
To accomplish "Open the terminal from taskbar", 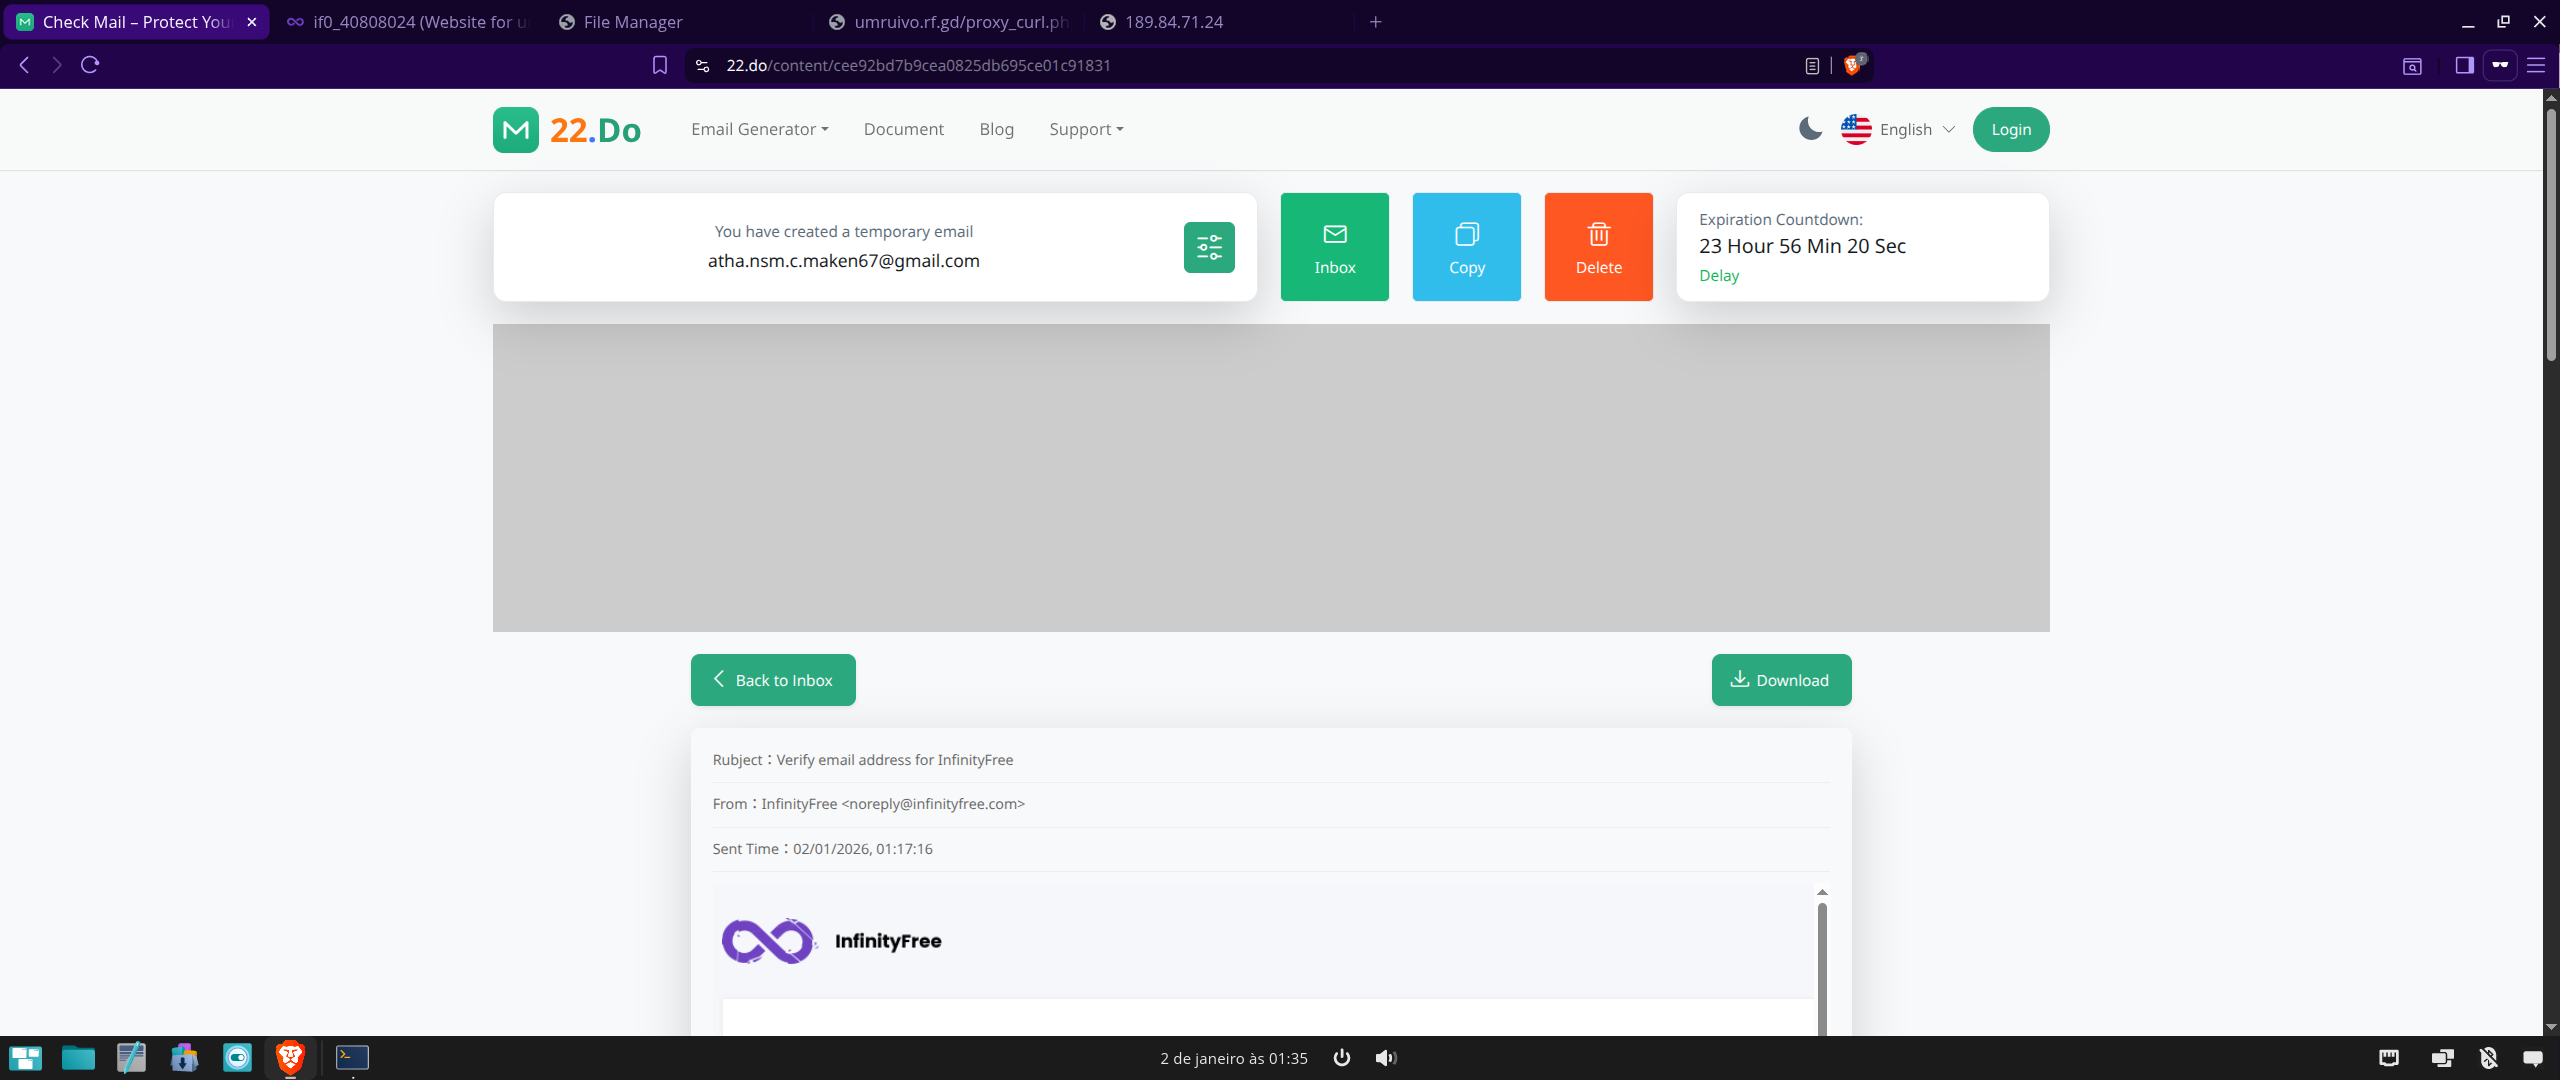I will pos(352,1057).
